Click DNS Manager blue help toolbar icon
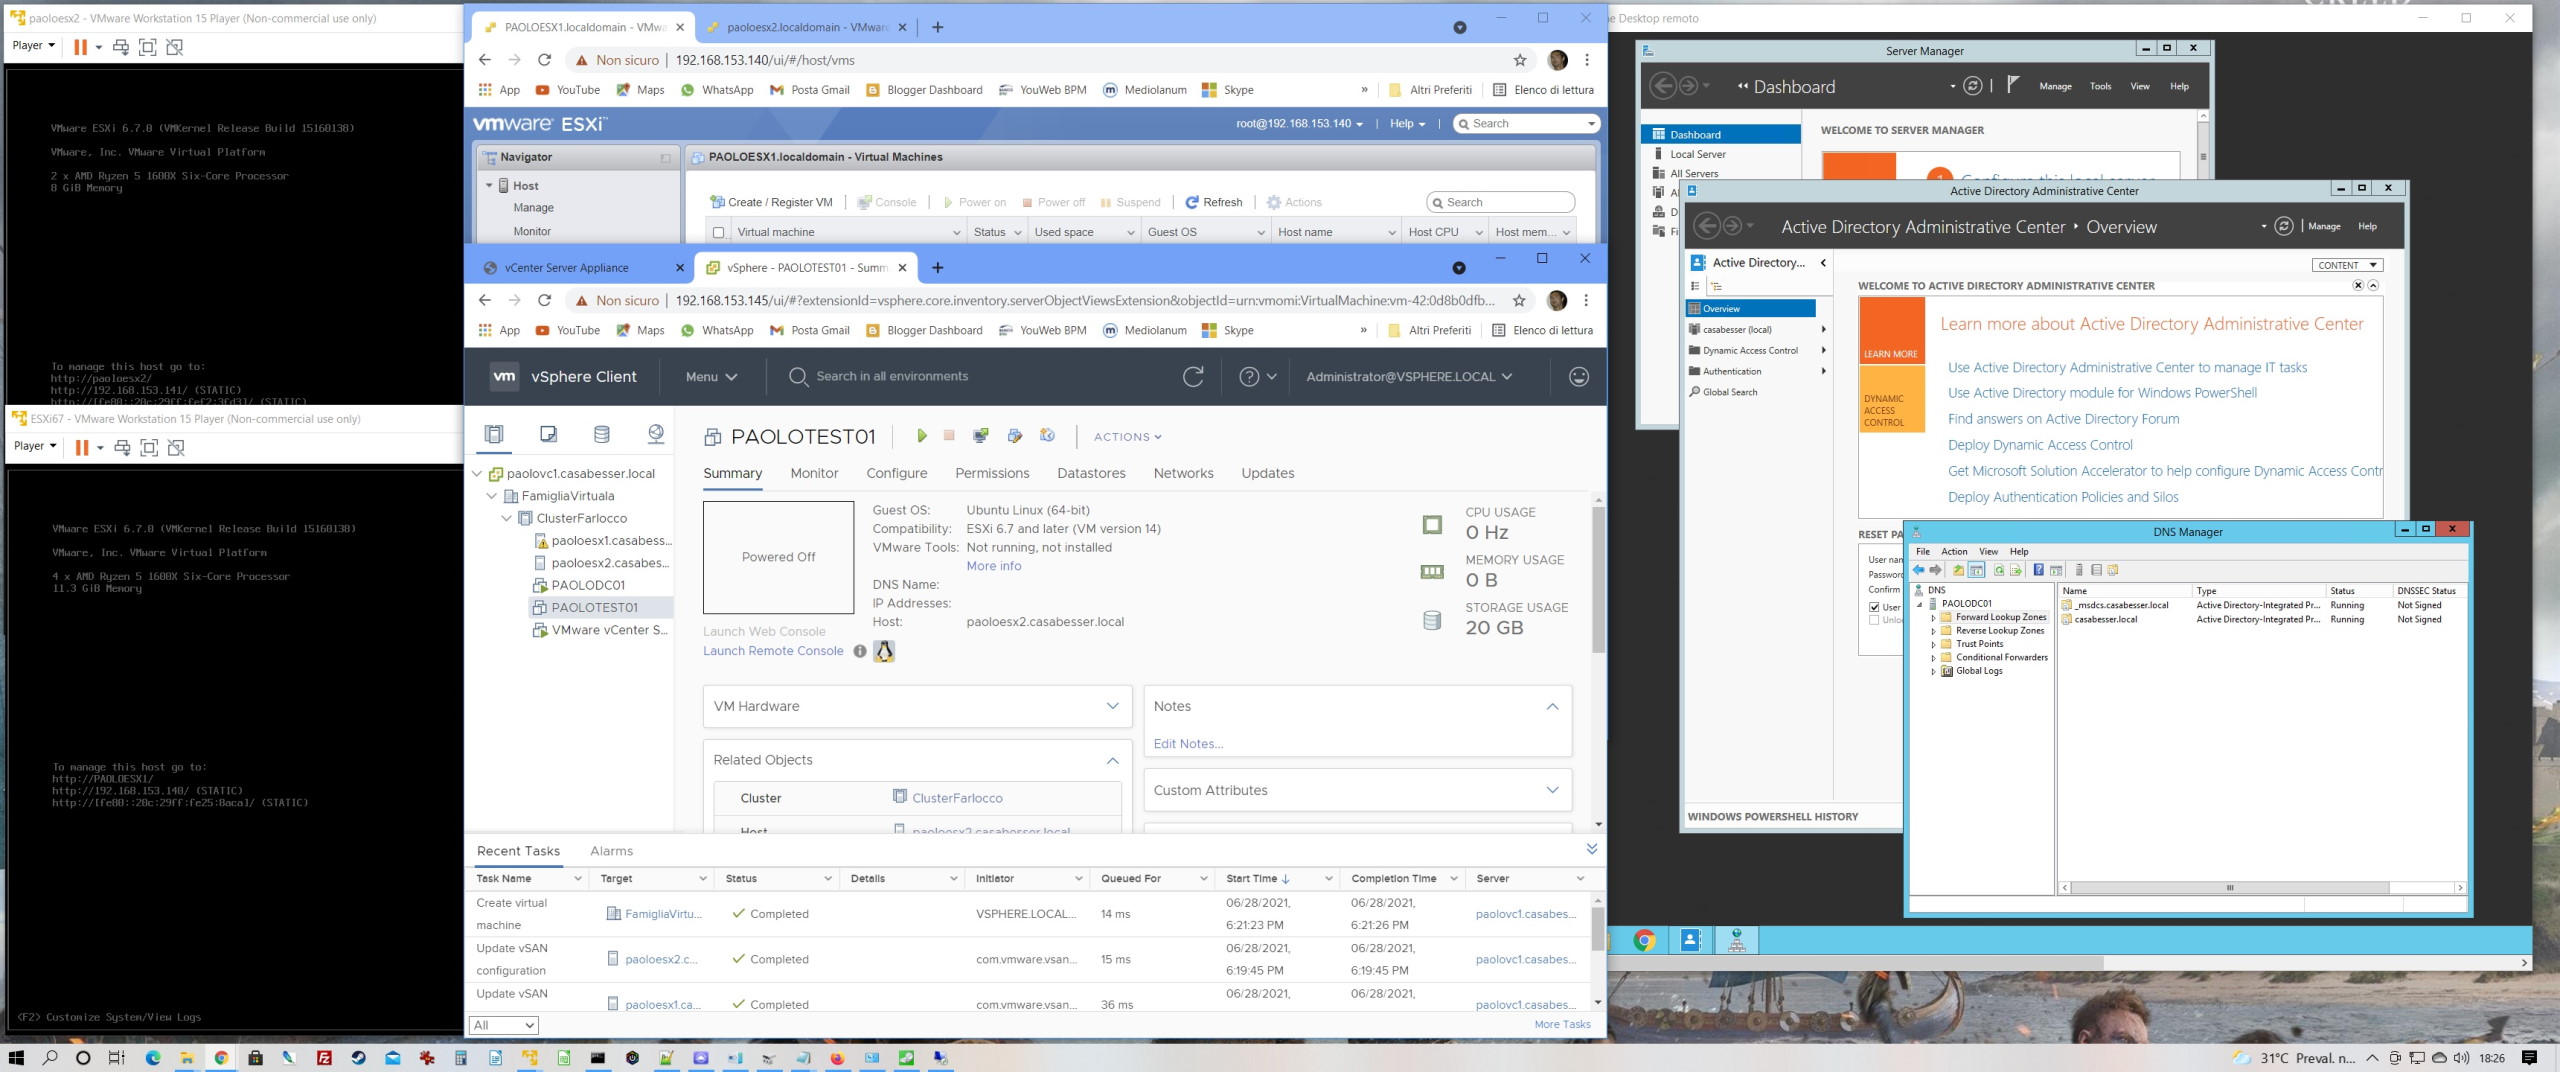 [x=2038, y=570]
